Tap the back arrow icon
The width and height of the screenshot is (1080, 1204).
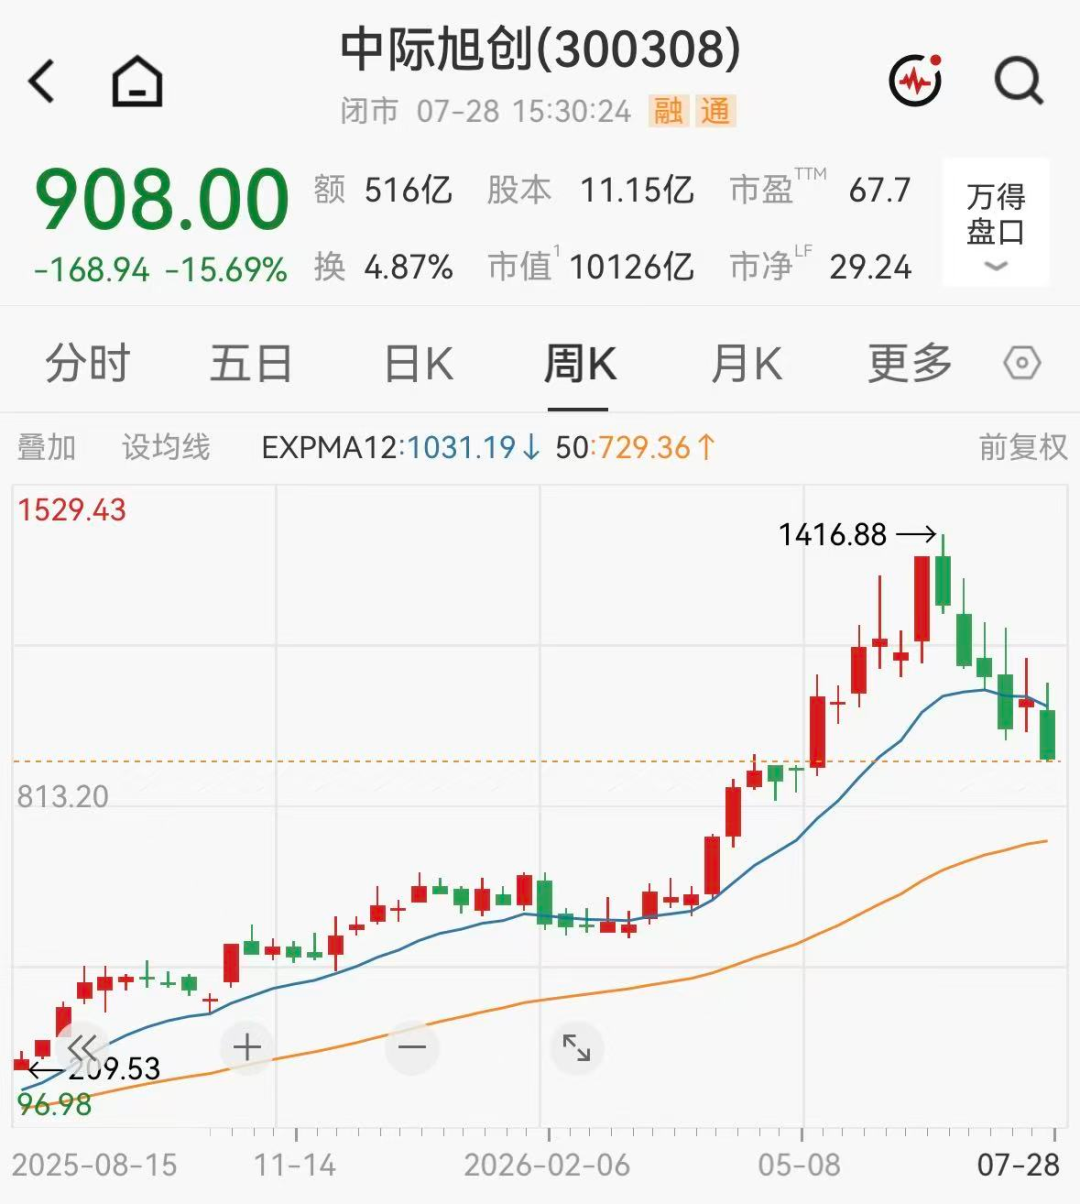coord(42,81)
